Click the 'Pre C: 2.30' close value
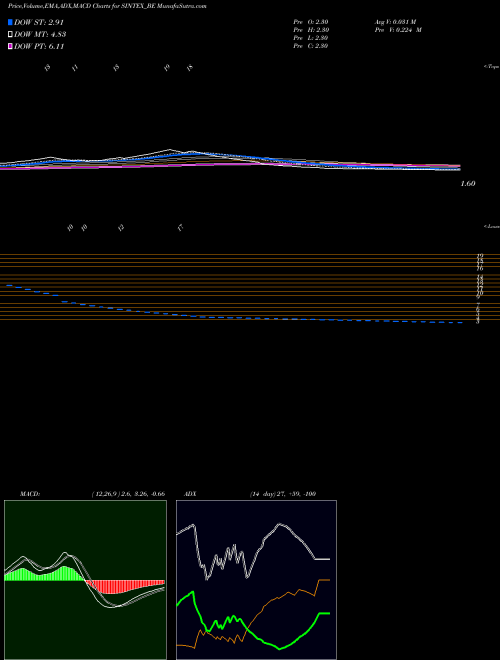 (311, 46)
